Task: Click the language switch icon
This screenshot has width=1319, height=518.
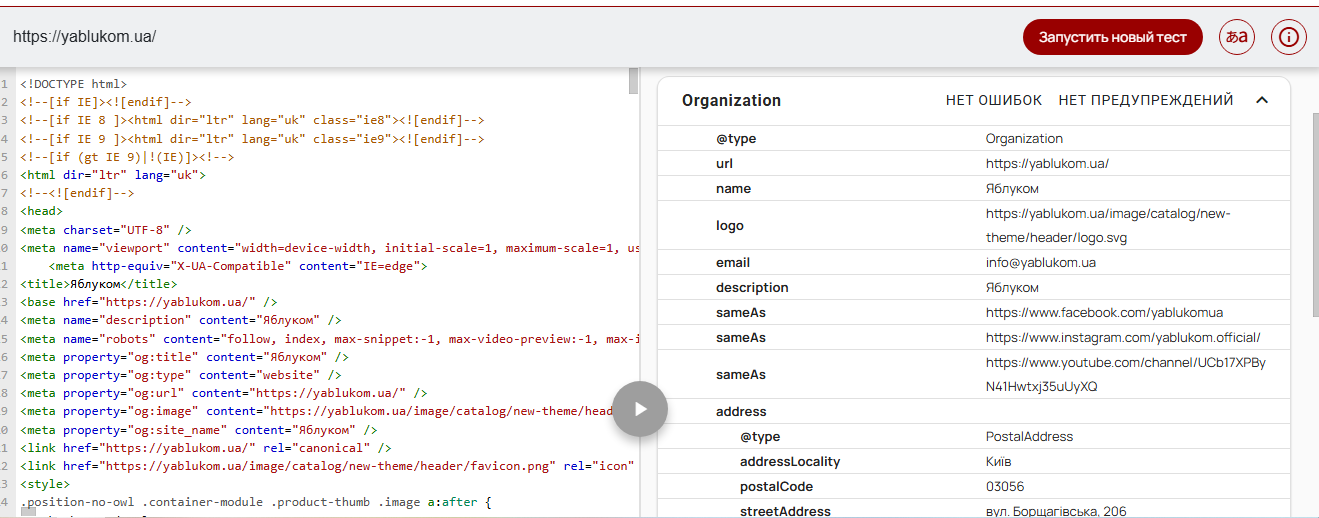Action: pyautogui.click(x=1237, y=37)
